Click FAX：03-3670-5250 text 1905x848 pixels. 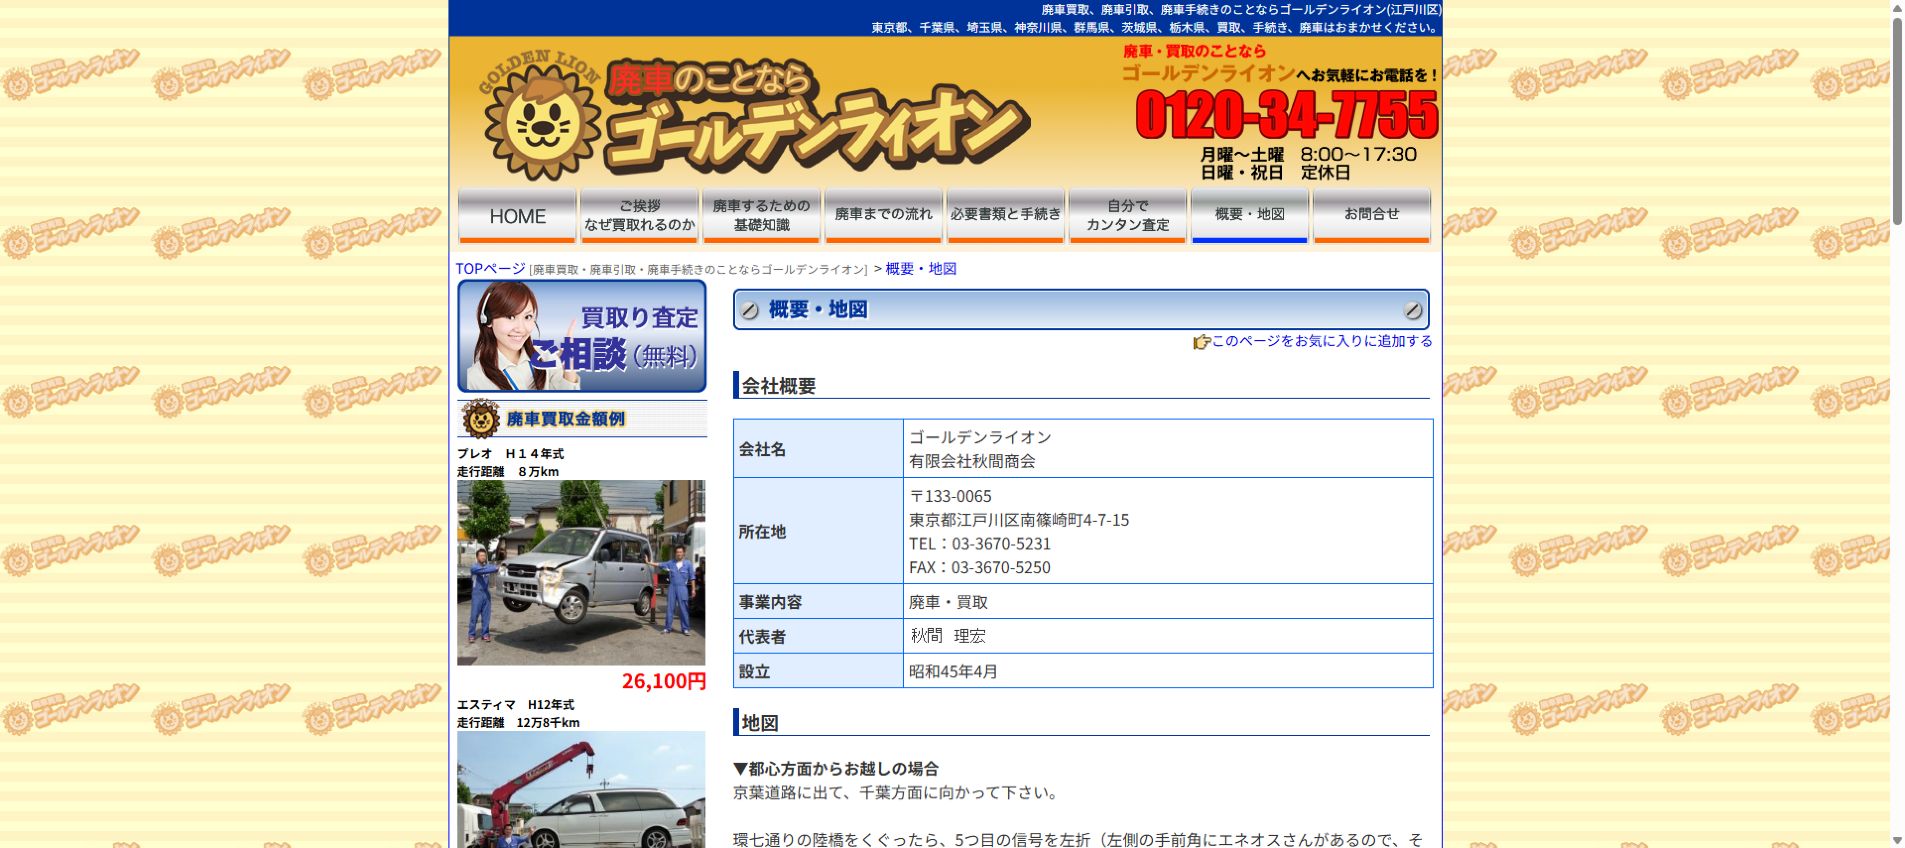click(x=980, y=567)
